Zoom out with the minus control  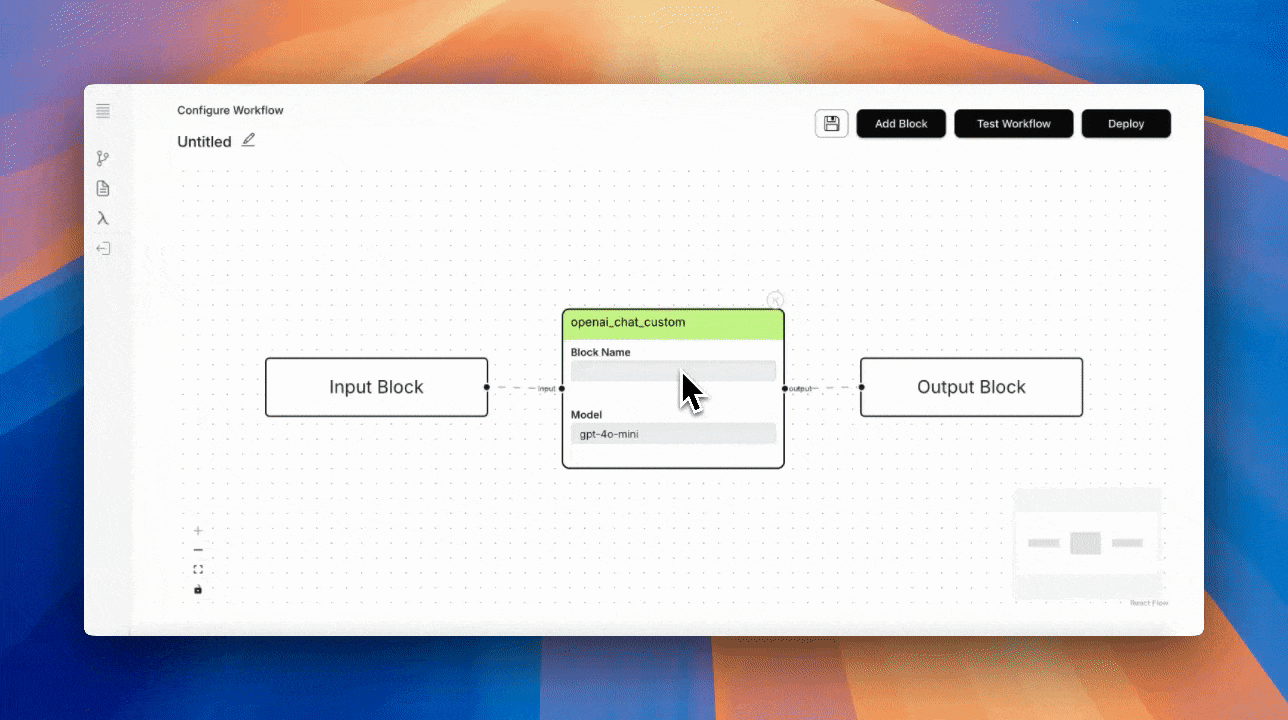pos(198,550)
